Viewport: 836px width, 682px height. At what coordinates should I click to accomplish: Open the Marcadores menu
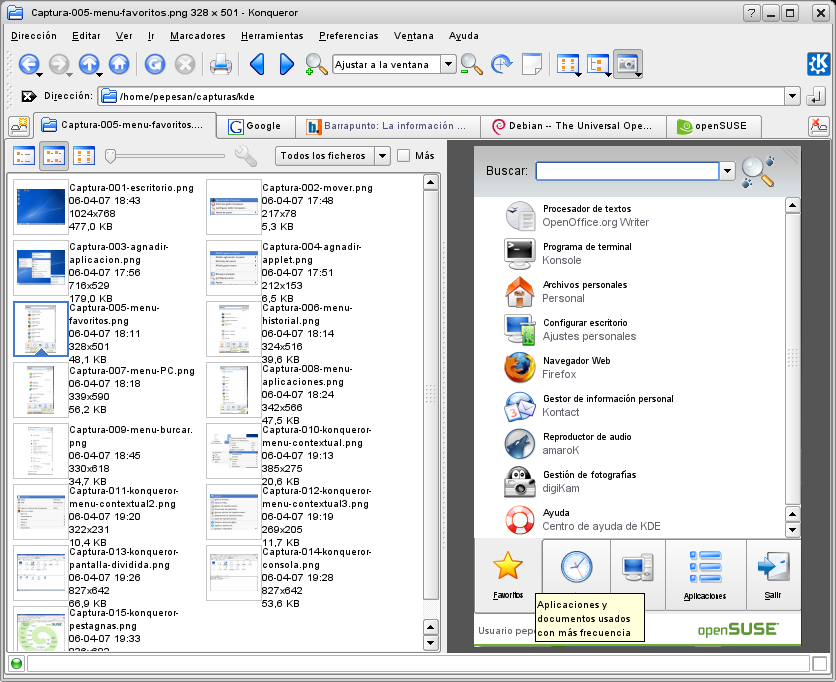(x=197, y=35)
